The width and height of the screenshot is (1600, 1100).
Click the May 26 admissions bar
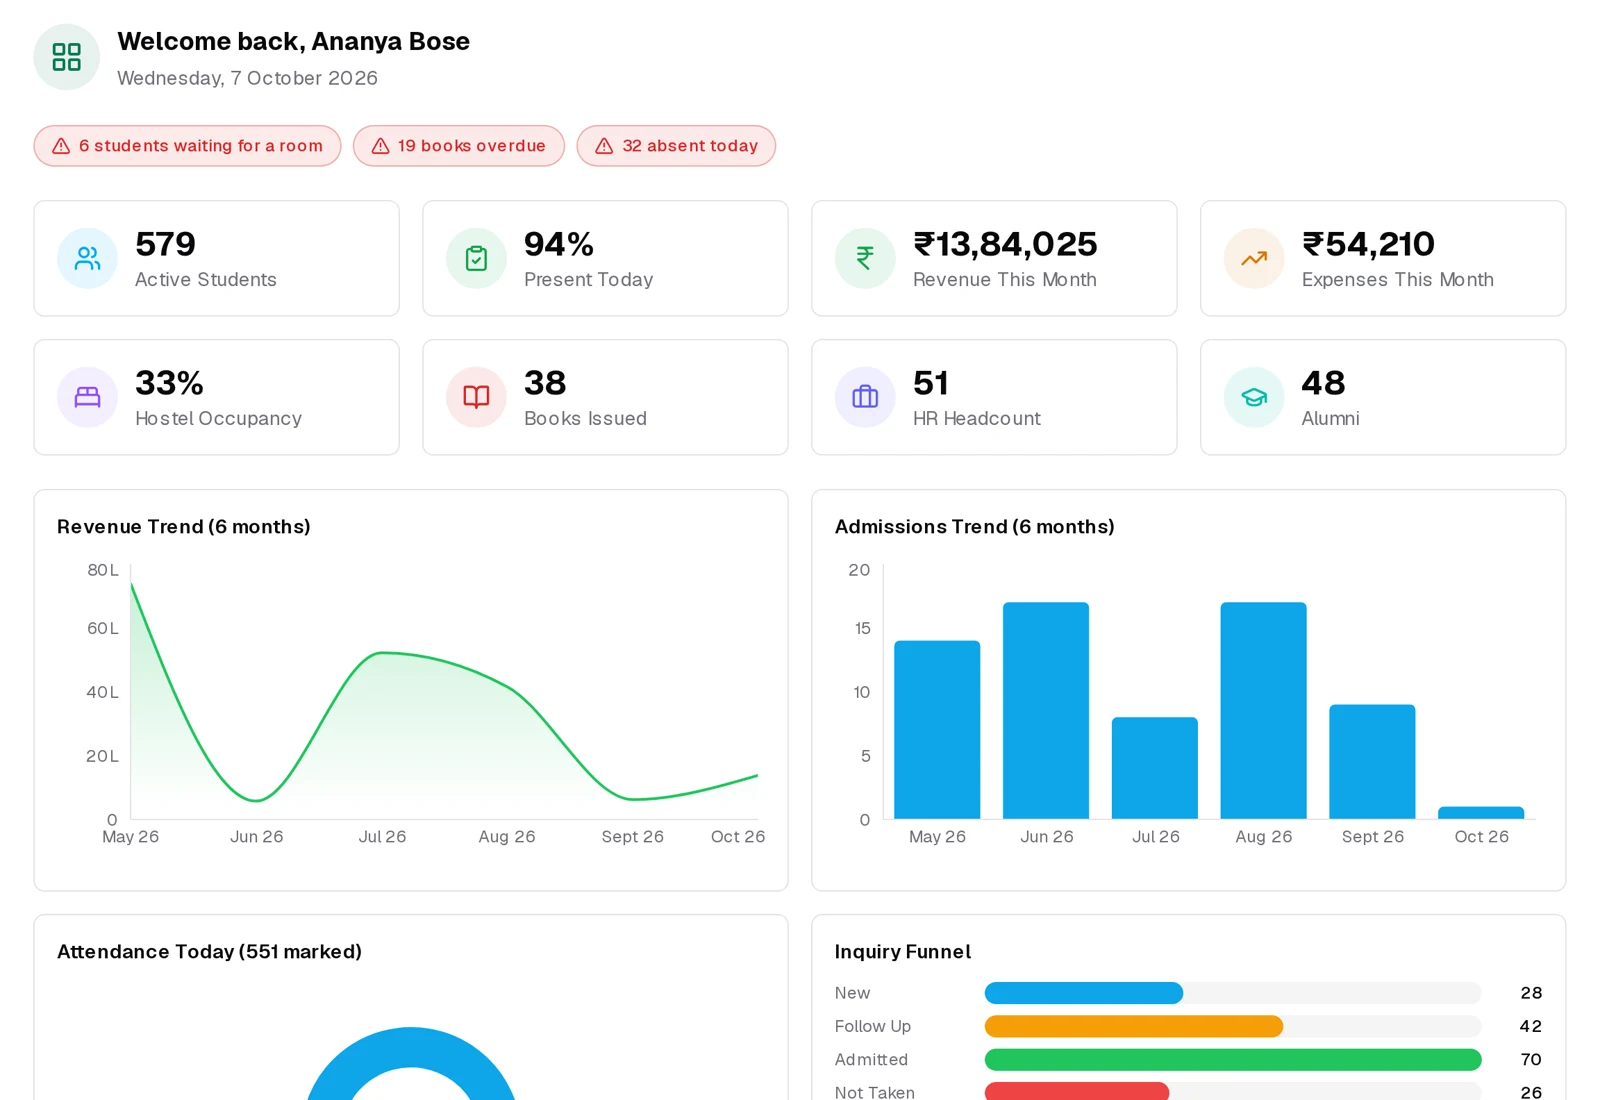[937, 730]
